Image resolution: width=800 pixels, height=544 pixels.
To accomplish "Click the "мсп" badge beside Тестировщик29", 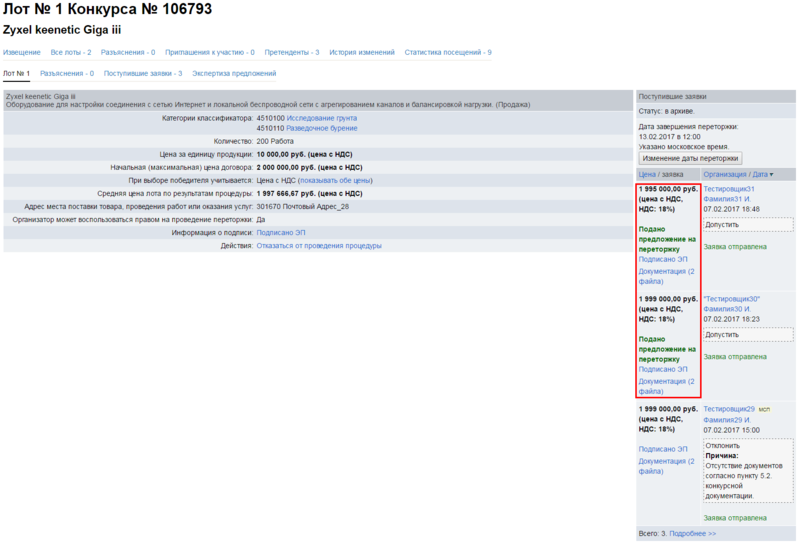I will pos(764,409).
